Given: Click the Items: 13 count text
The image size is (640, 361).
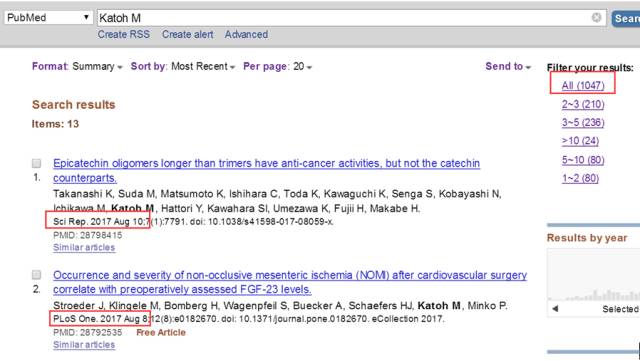Looking at the screenshot, I should coord(55,124).
